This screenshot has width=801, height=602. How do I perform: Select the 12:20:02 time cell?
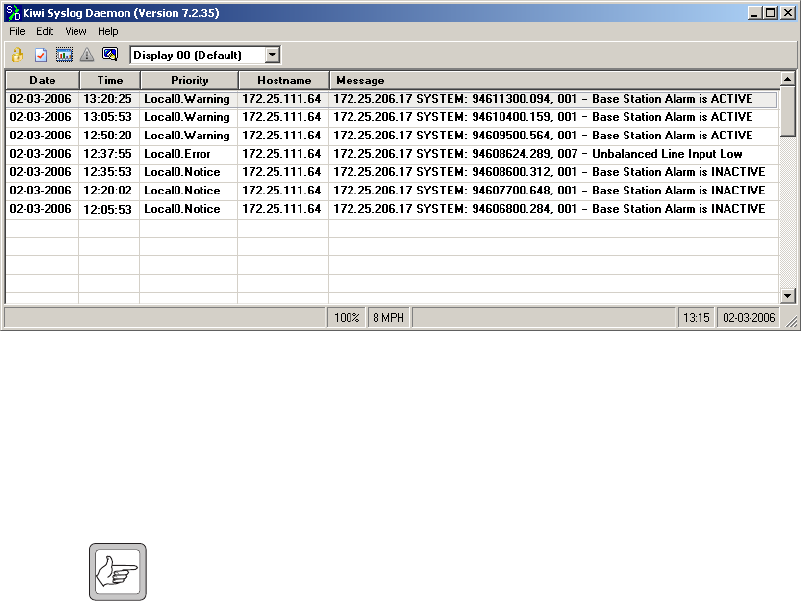tap(109, 191)
